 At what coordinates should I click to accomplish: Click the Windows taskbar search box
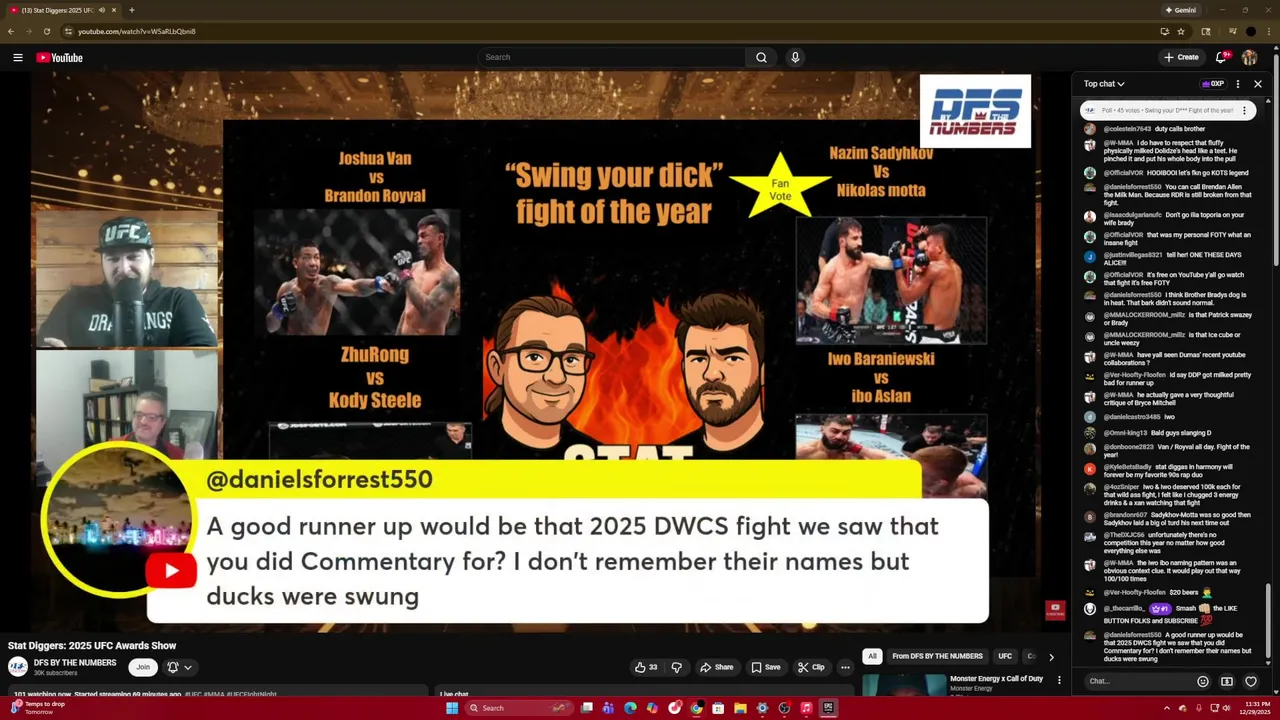tap(517, 708)
